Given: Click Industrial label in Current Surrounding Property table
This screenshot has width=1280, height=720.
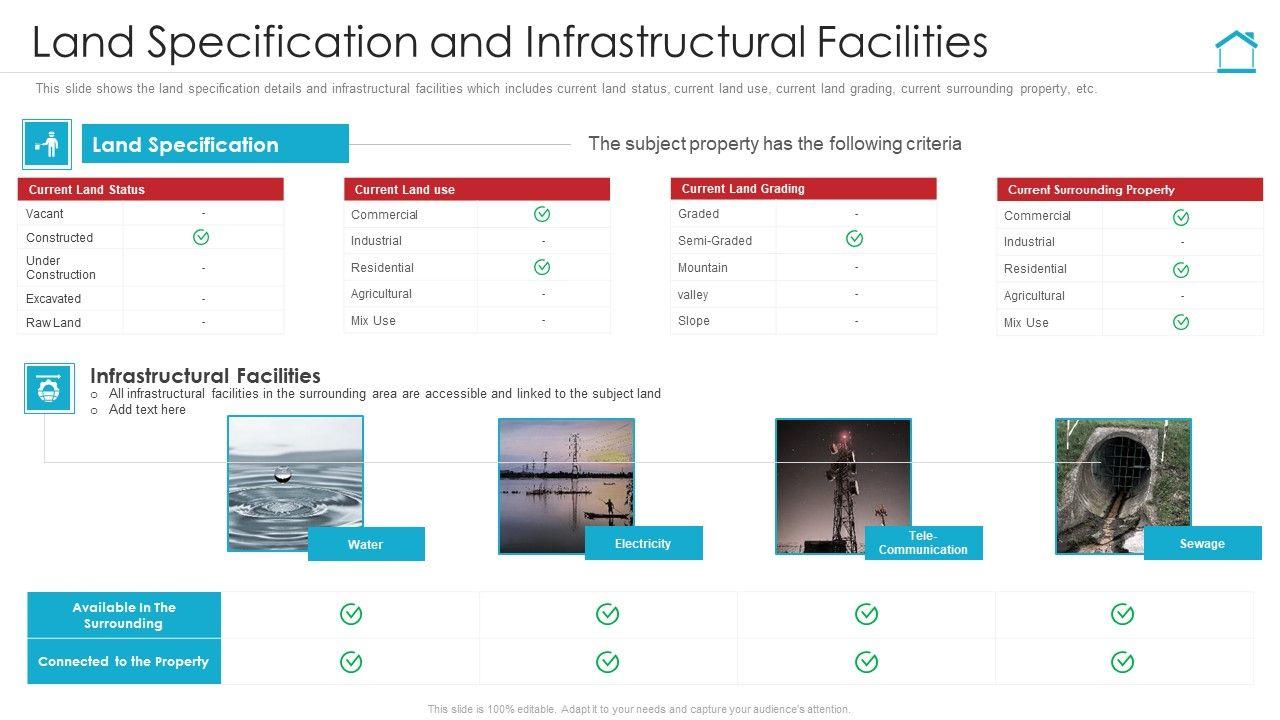Looking at the screenshot, I should 1029,241.
